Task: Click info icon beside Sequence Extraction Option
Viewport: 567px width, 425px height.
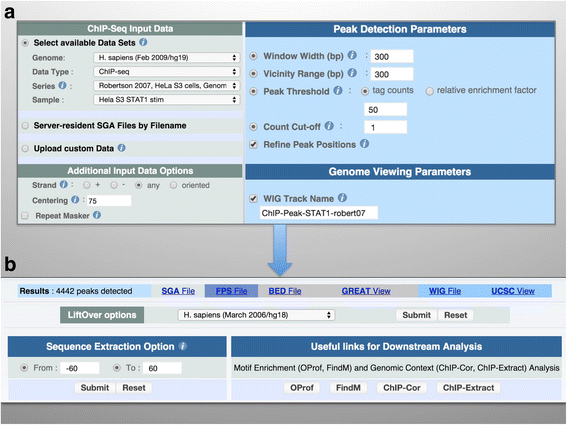Action: point(183,346)
